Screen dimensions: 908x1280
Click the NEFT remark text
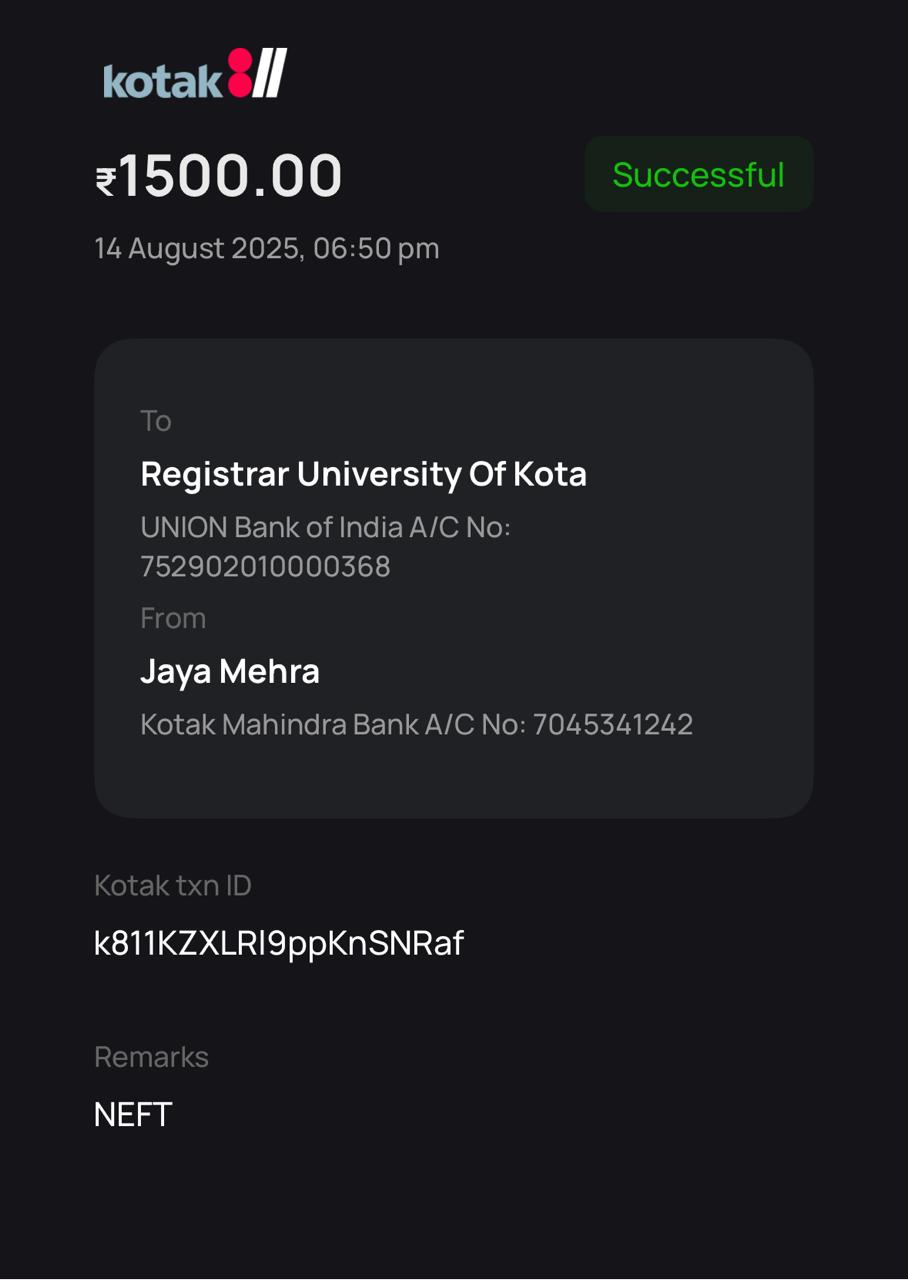[133, 1114]
